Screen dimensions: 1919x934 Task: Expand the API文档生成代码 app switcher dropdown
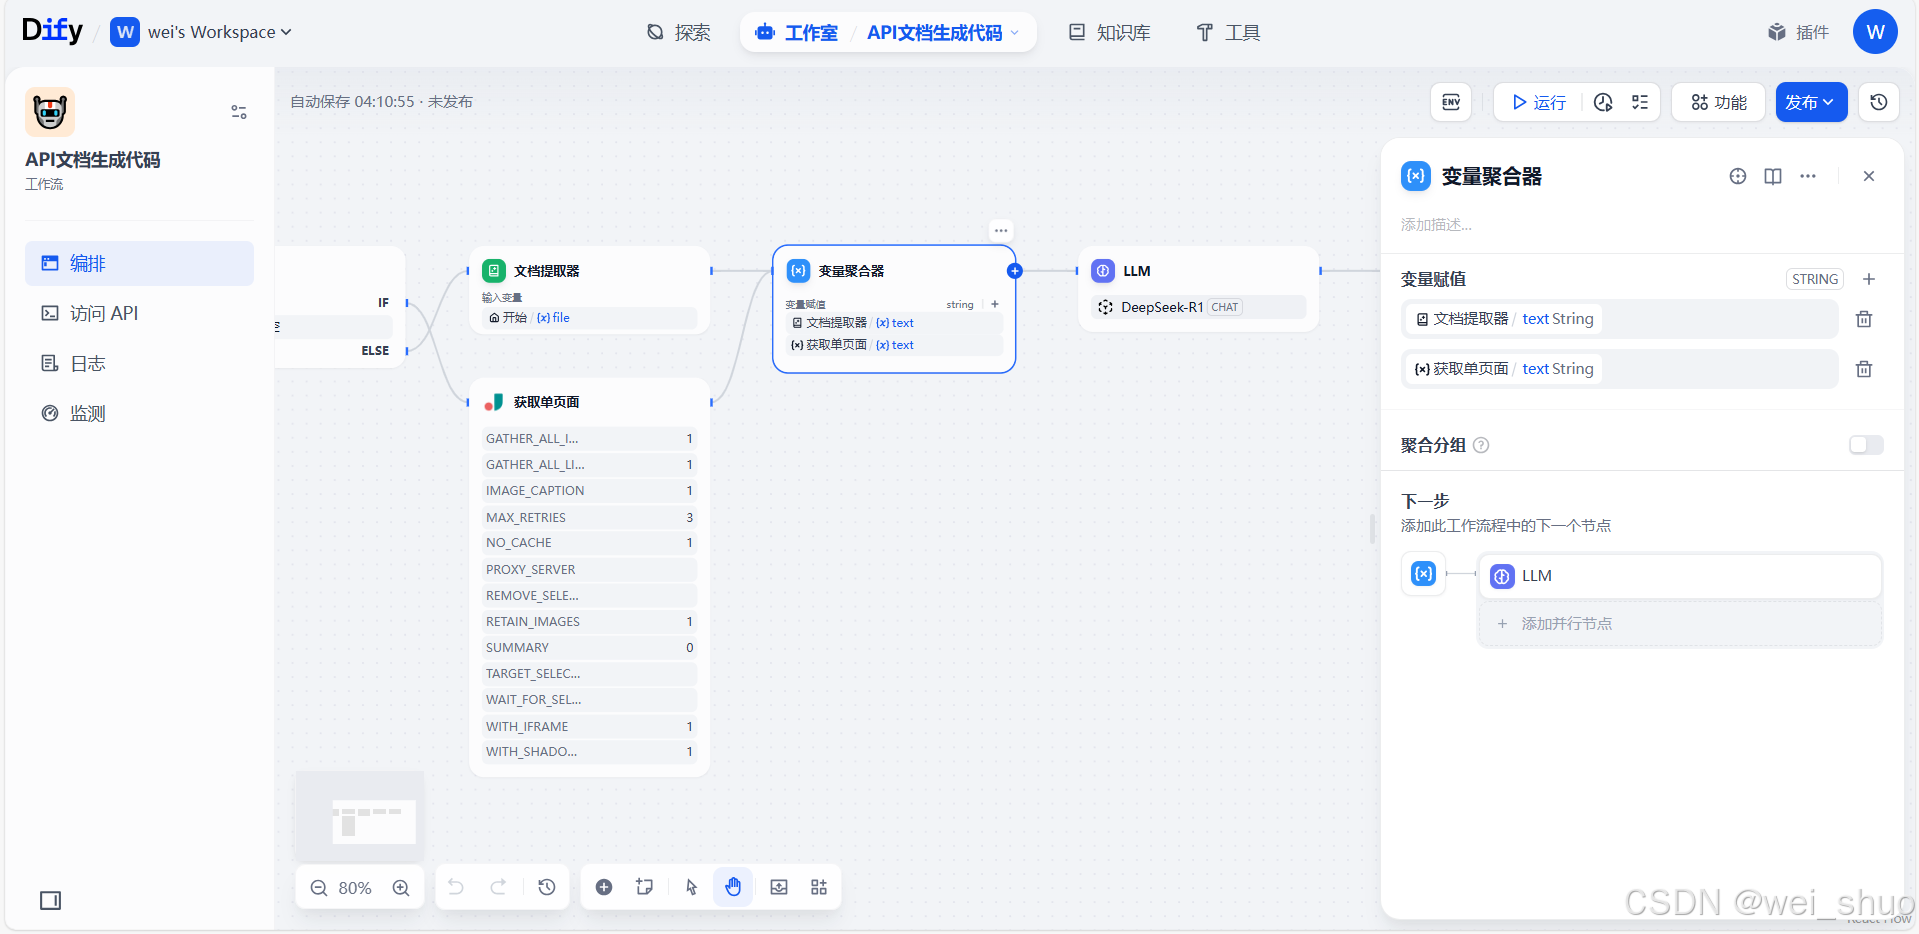point(943,33)
